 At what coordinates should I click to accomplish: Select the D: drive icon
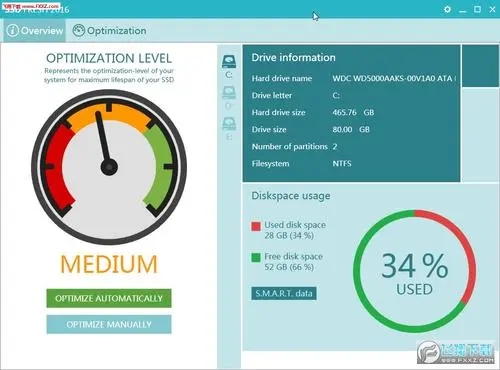point(229,97)
